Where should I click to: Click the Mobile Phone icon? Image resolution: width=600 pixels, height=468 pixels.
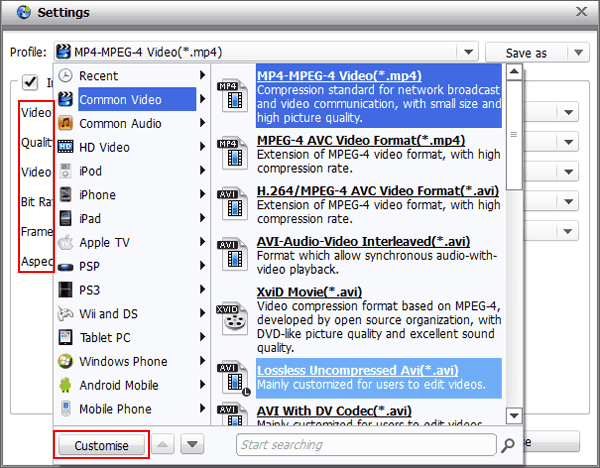coord(65,409)
